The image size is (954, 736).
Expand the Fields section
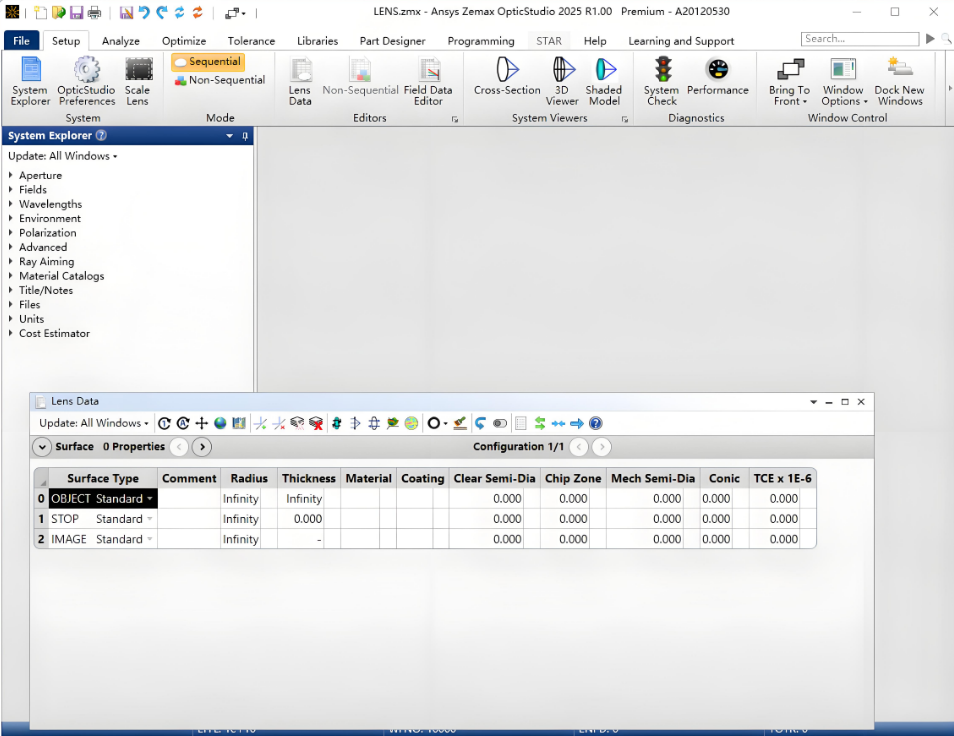11,189
